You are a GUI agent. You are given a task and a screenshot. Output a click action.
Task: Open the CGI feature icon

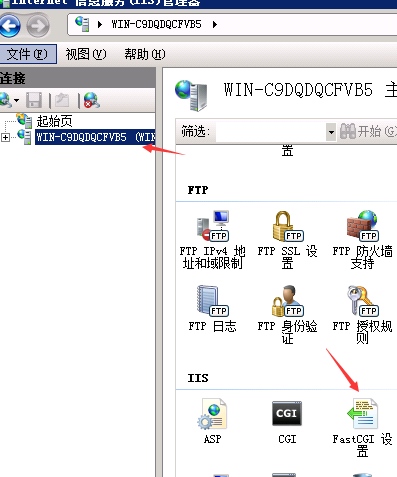point(287,413)
